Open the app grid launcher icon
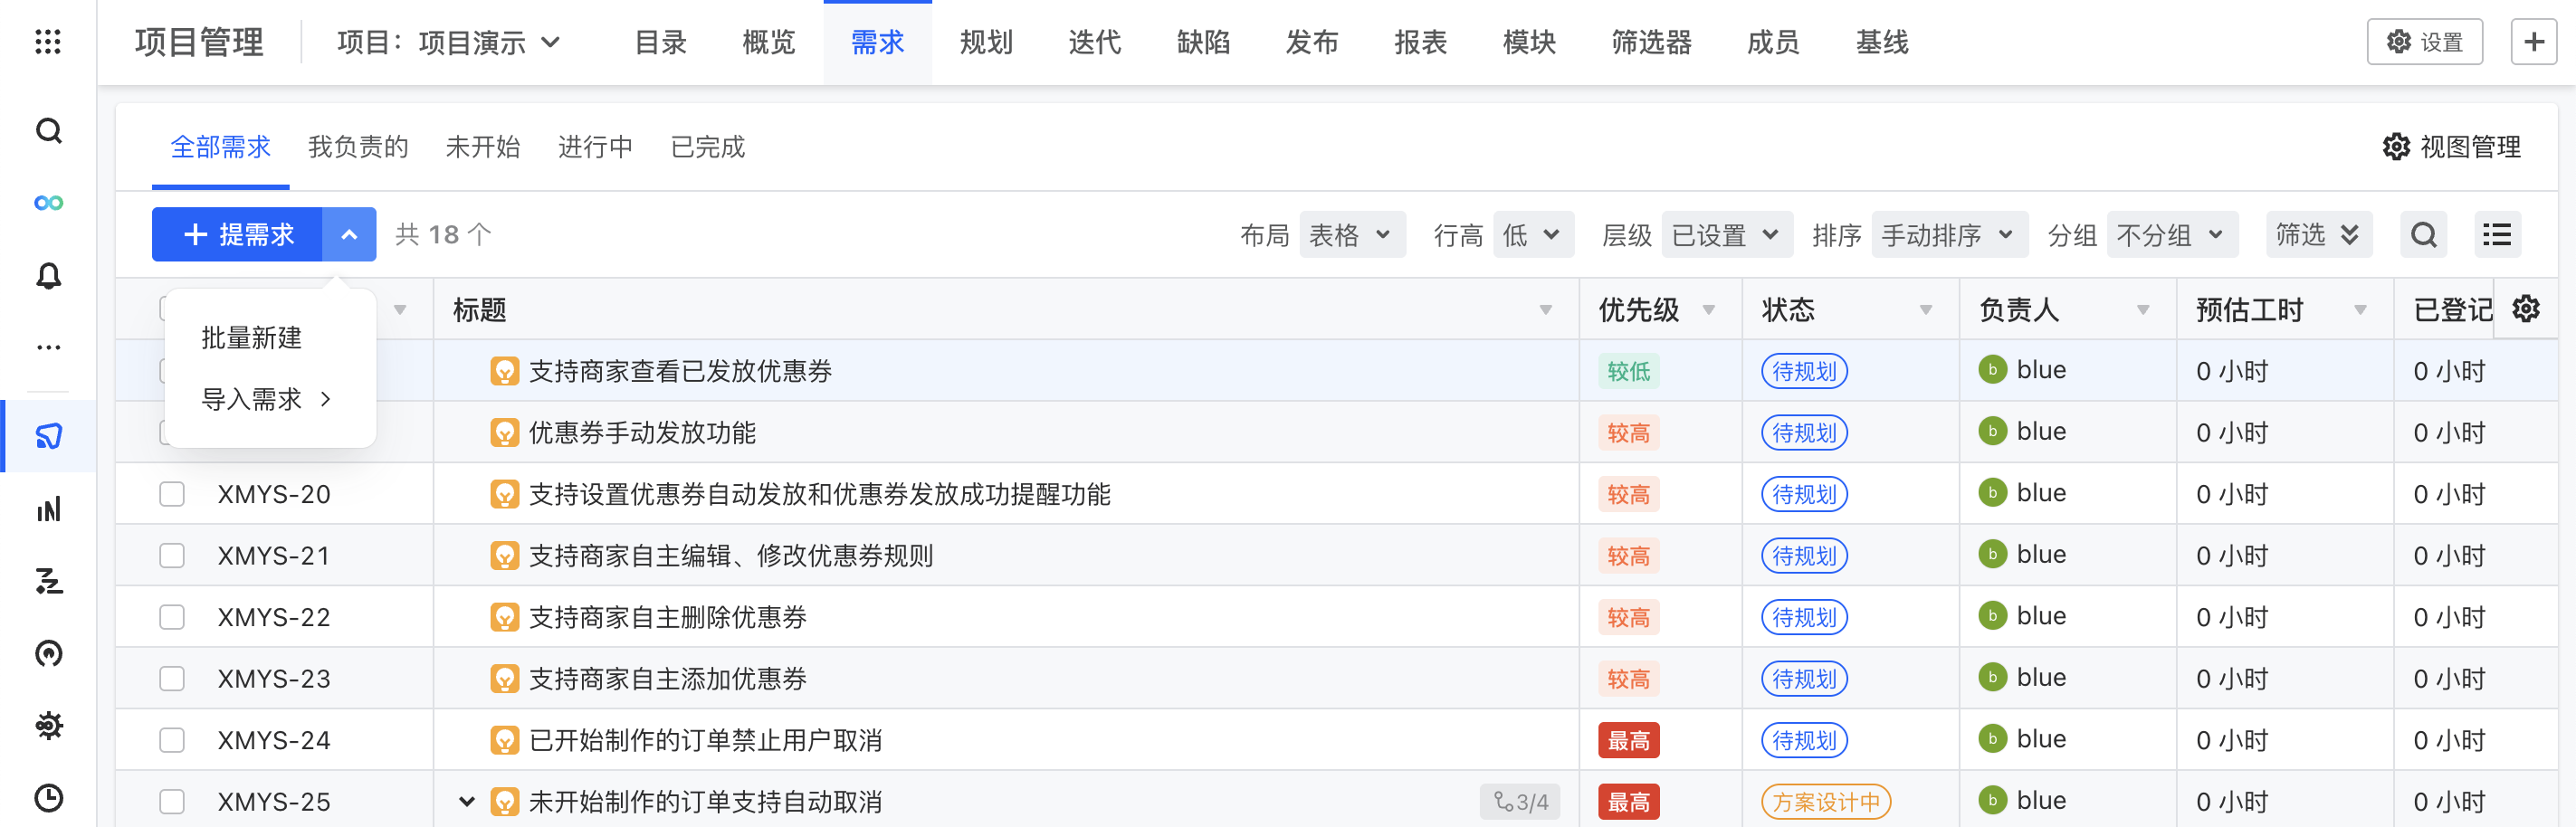 click(x=48, y=42)
